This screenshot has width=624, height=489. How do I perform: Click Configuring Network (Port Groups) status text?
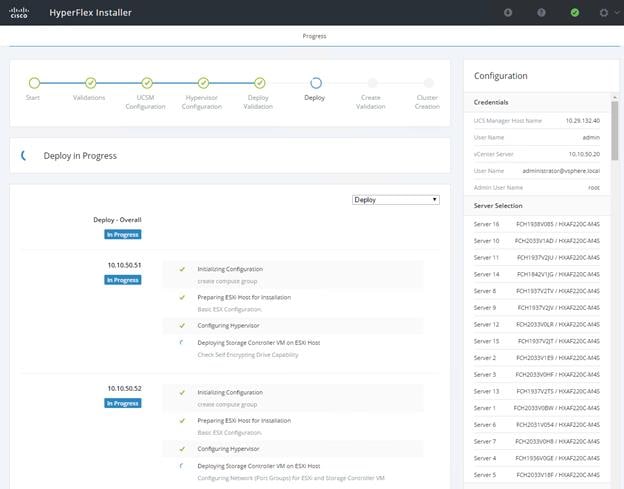[291, 478]
